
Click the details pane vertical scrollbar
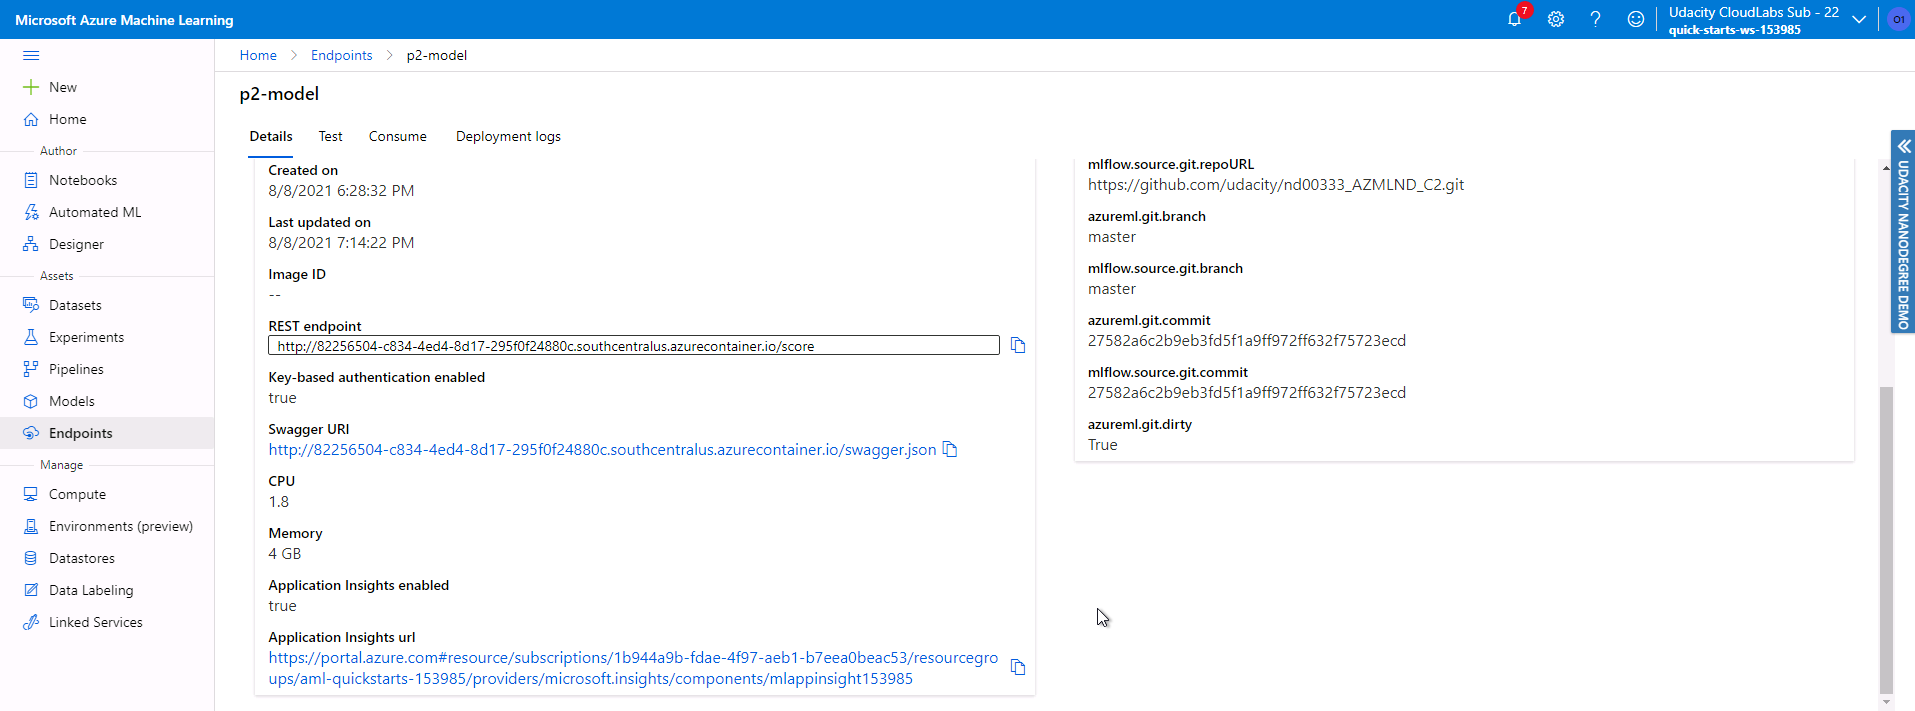[1886, 540]
